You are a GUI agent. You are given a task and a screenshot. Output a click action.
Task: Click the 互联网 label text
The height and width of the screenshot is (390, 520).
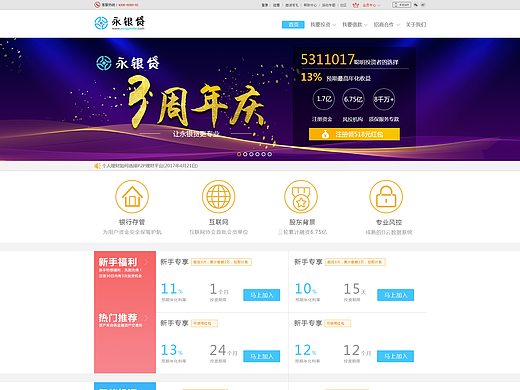[219, 222]
